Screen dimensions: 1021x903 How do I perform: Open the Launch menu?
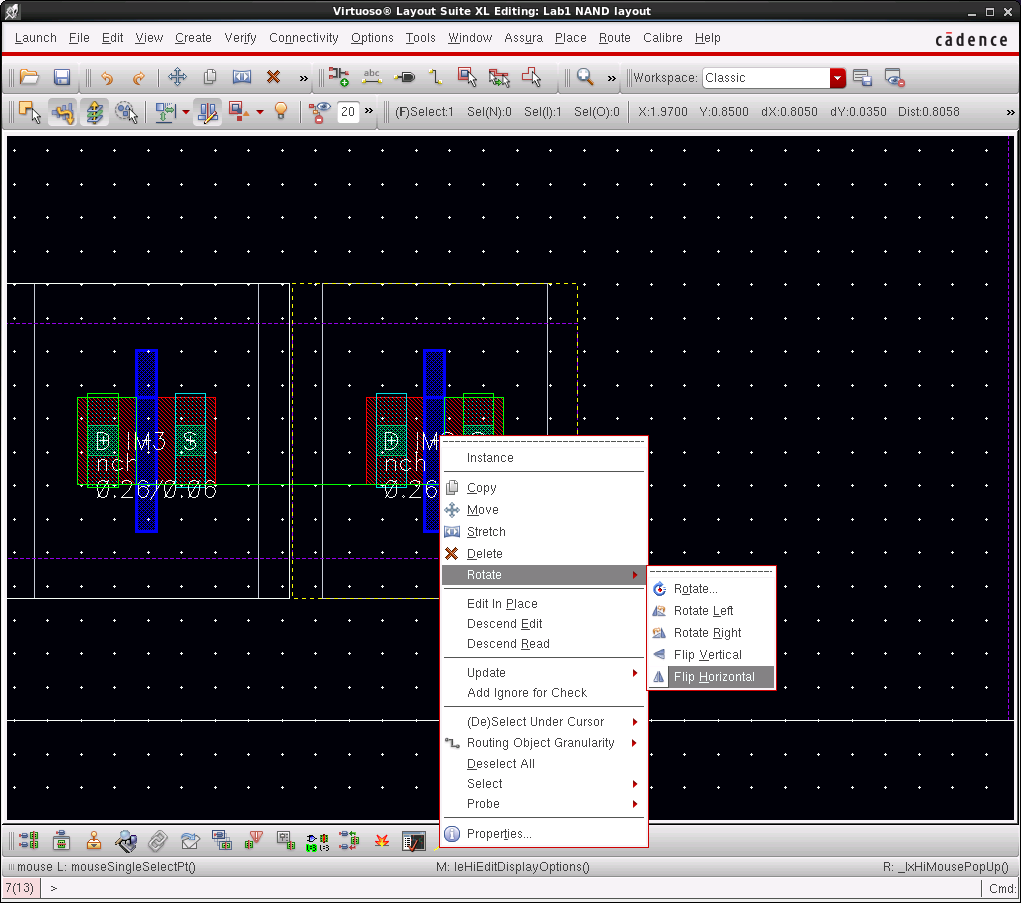click(36, 38)
